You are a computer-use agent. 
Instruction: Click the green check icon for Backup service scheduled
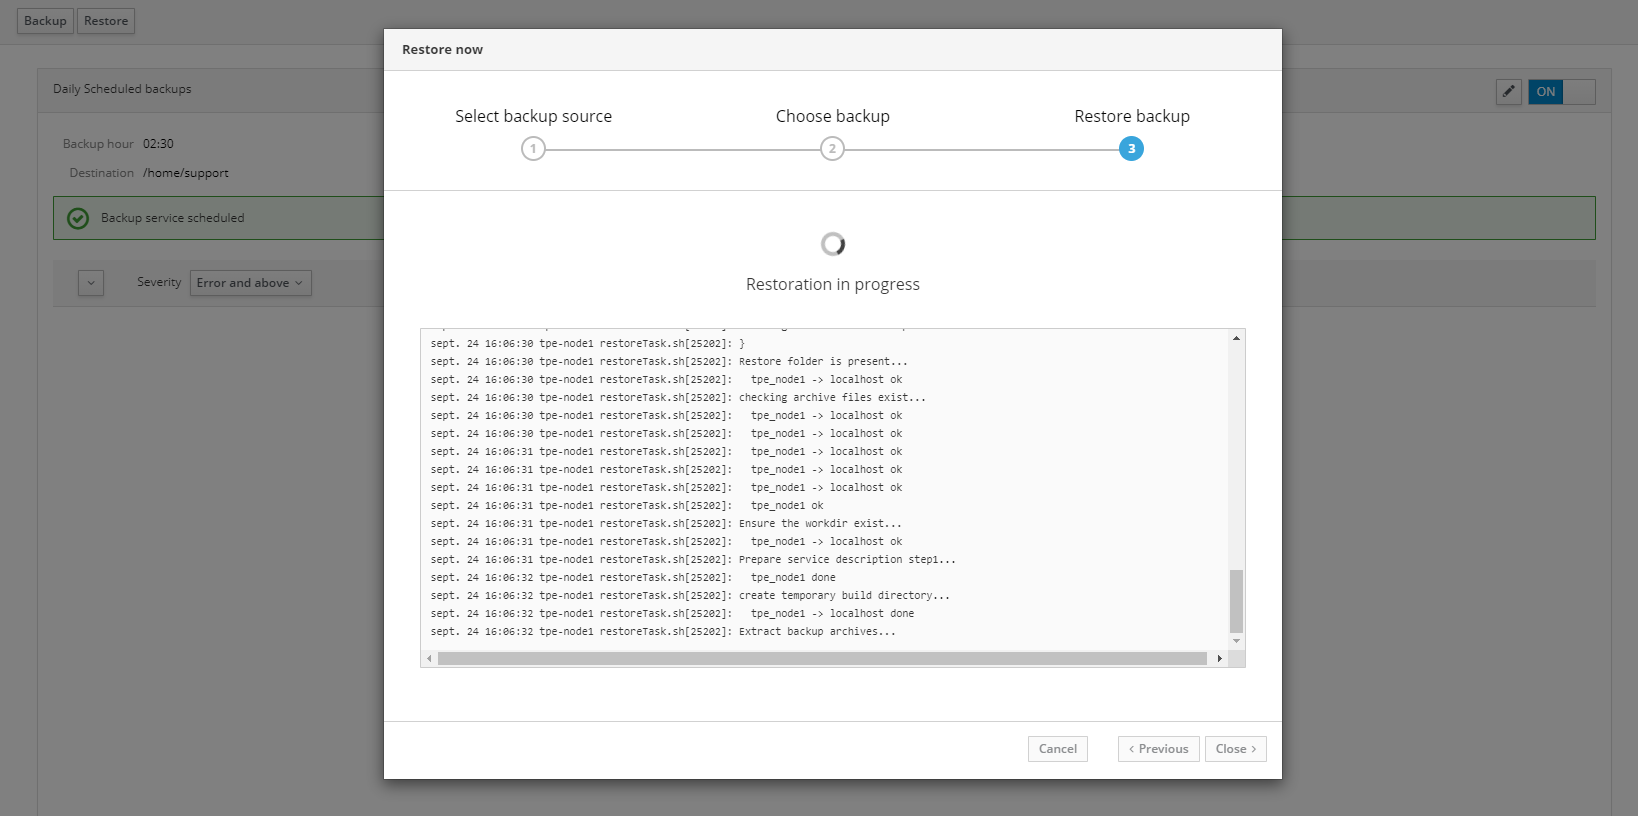(x=78, y=218)
